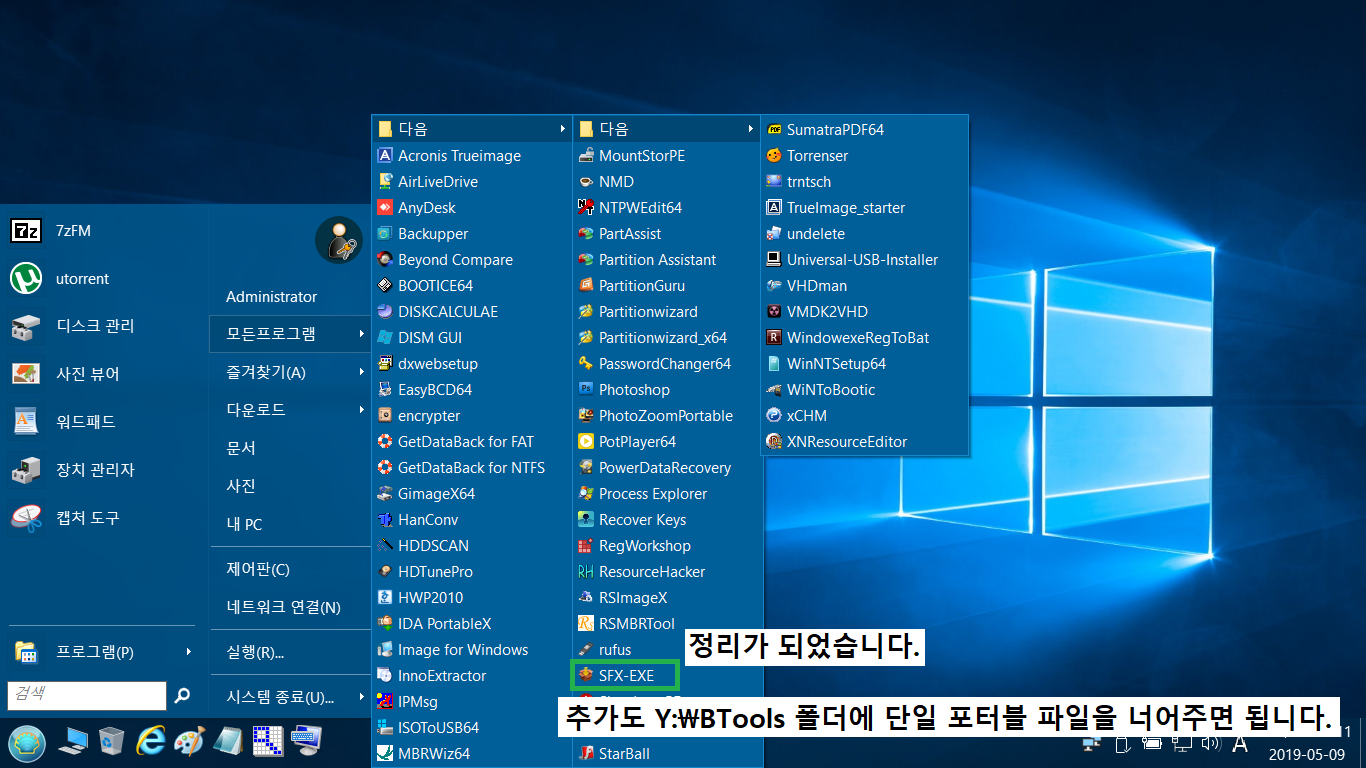The image size is (1366, 768).
Task: Open the paint palette taskbar icon
Action: [189, 742]
